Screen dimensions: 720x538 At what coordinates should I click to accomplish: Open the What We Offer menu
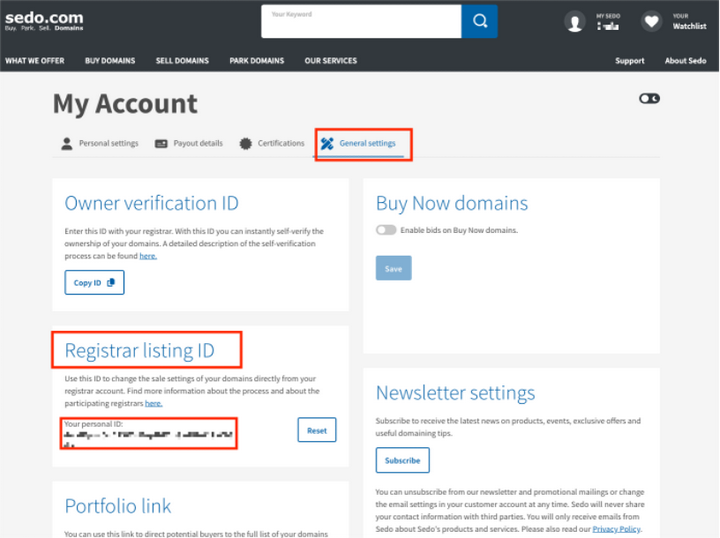[35, 61]
